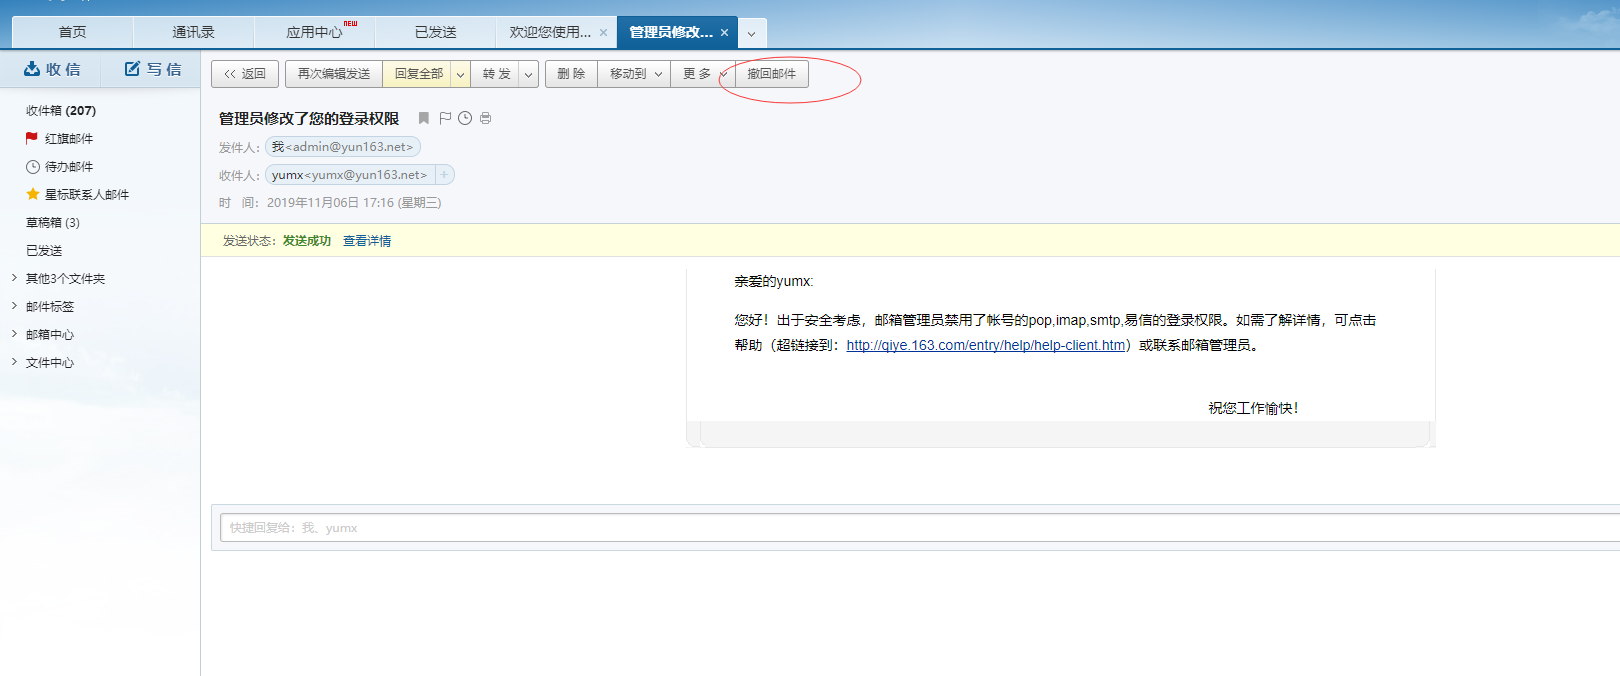This screenshot has height=676, width=1620.
Task: Click the bookmark tag icon beside the subject
Action: click(x=424, y=118)
